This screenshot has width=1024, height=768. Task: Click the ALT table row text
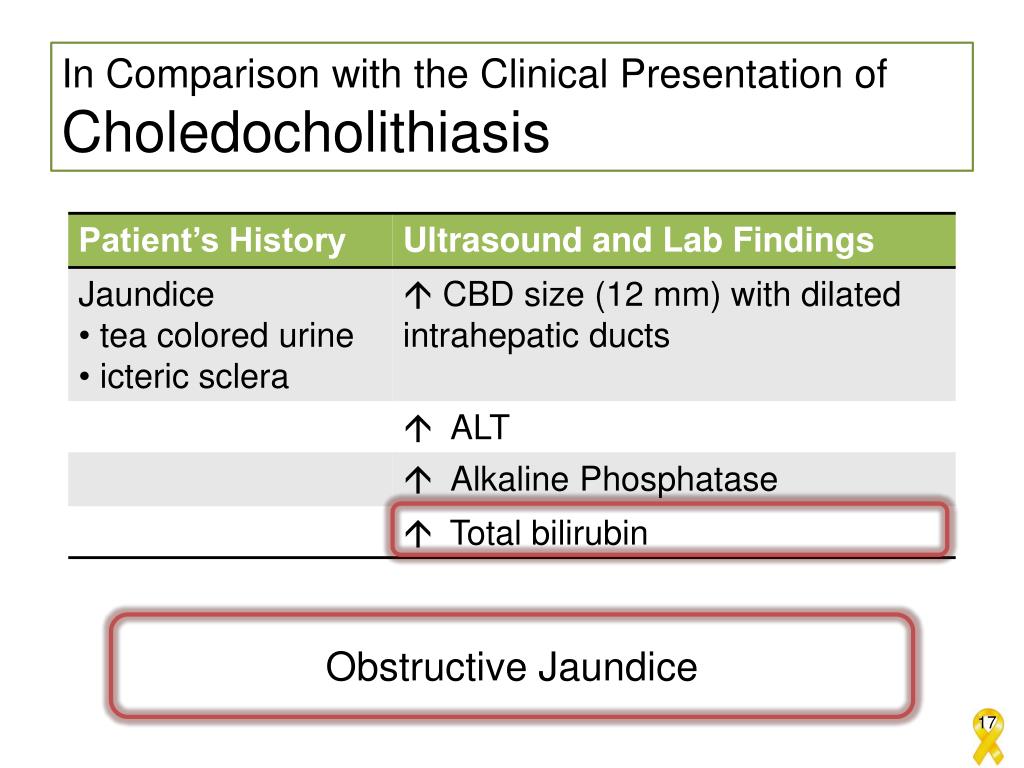click(x=480, y=428)
